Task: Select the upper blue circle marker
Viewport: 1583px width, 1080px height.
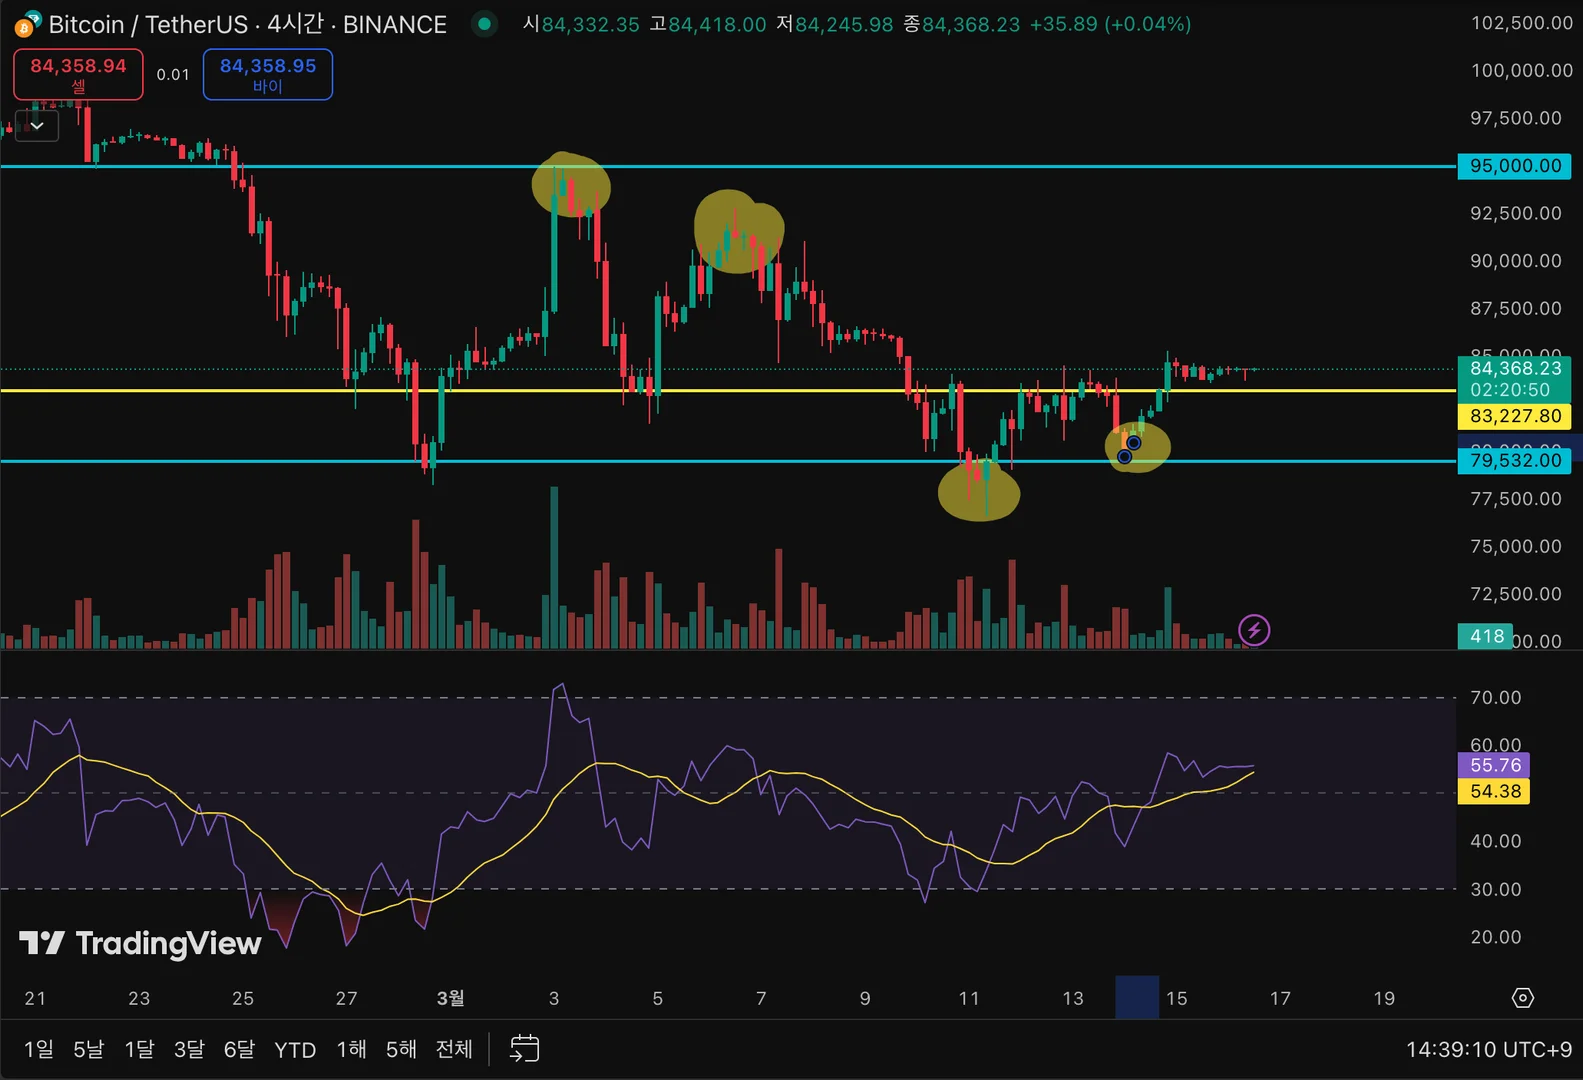Action: (x=1134, y=443)
